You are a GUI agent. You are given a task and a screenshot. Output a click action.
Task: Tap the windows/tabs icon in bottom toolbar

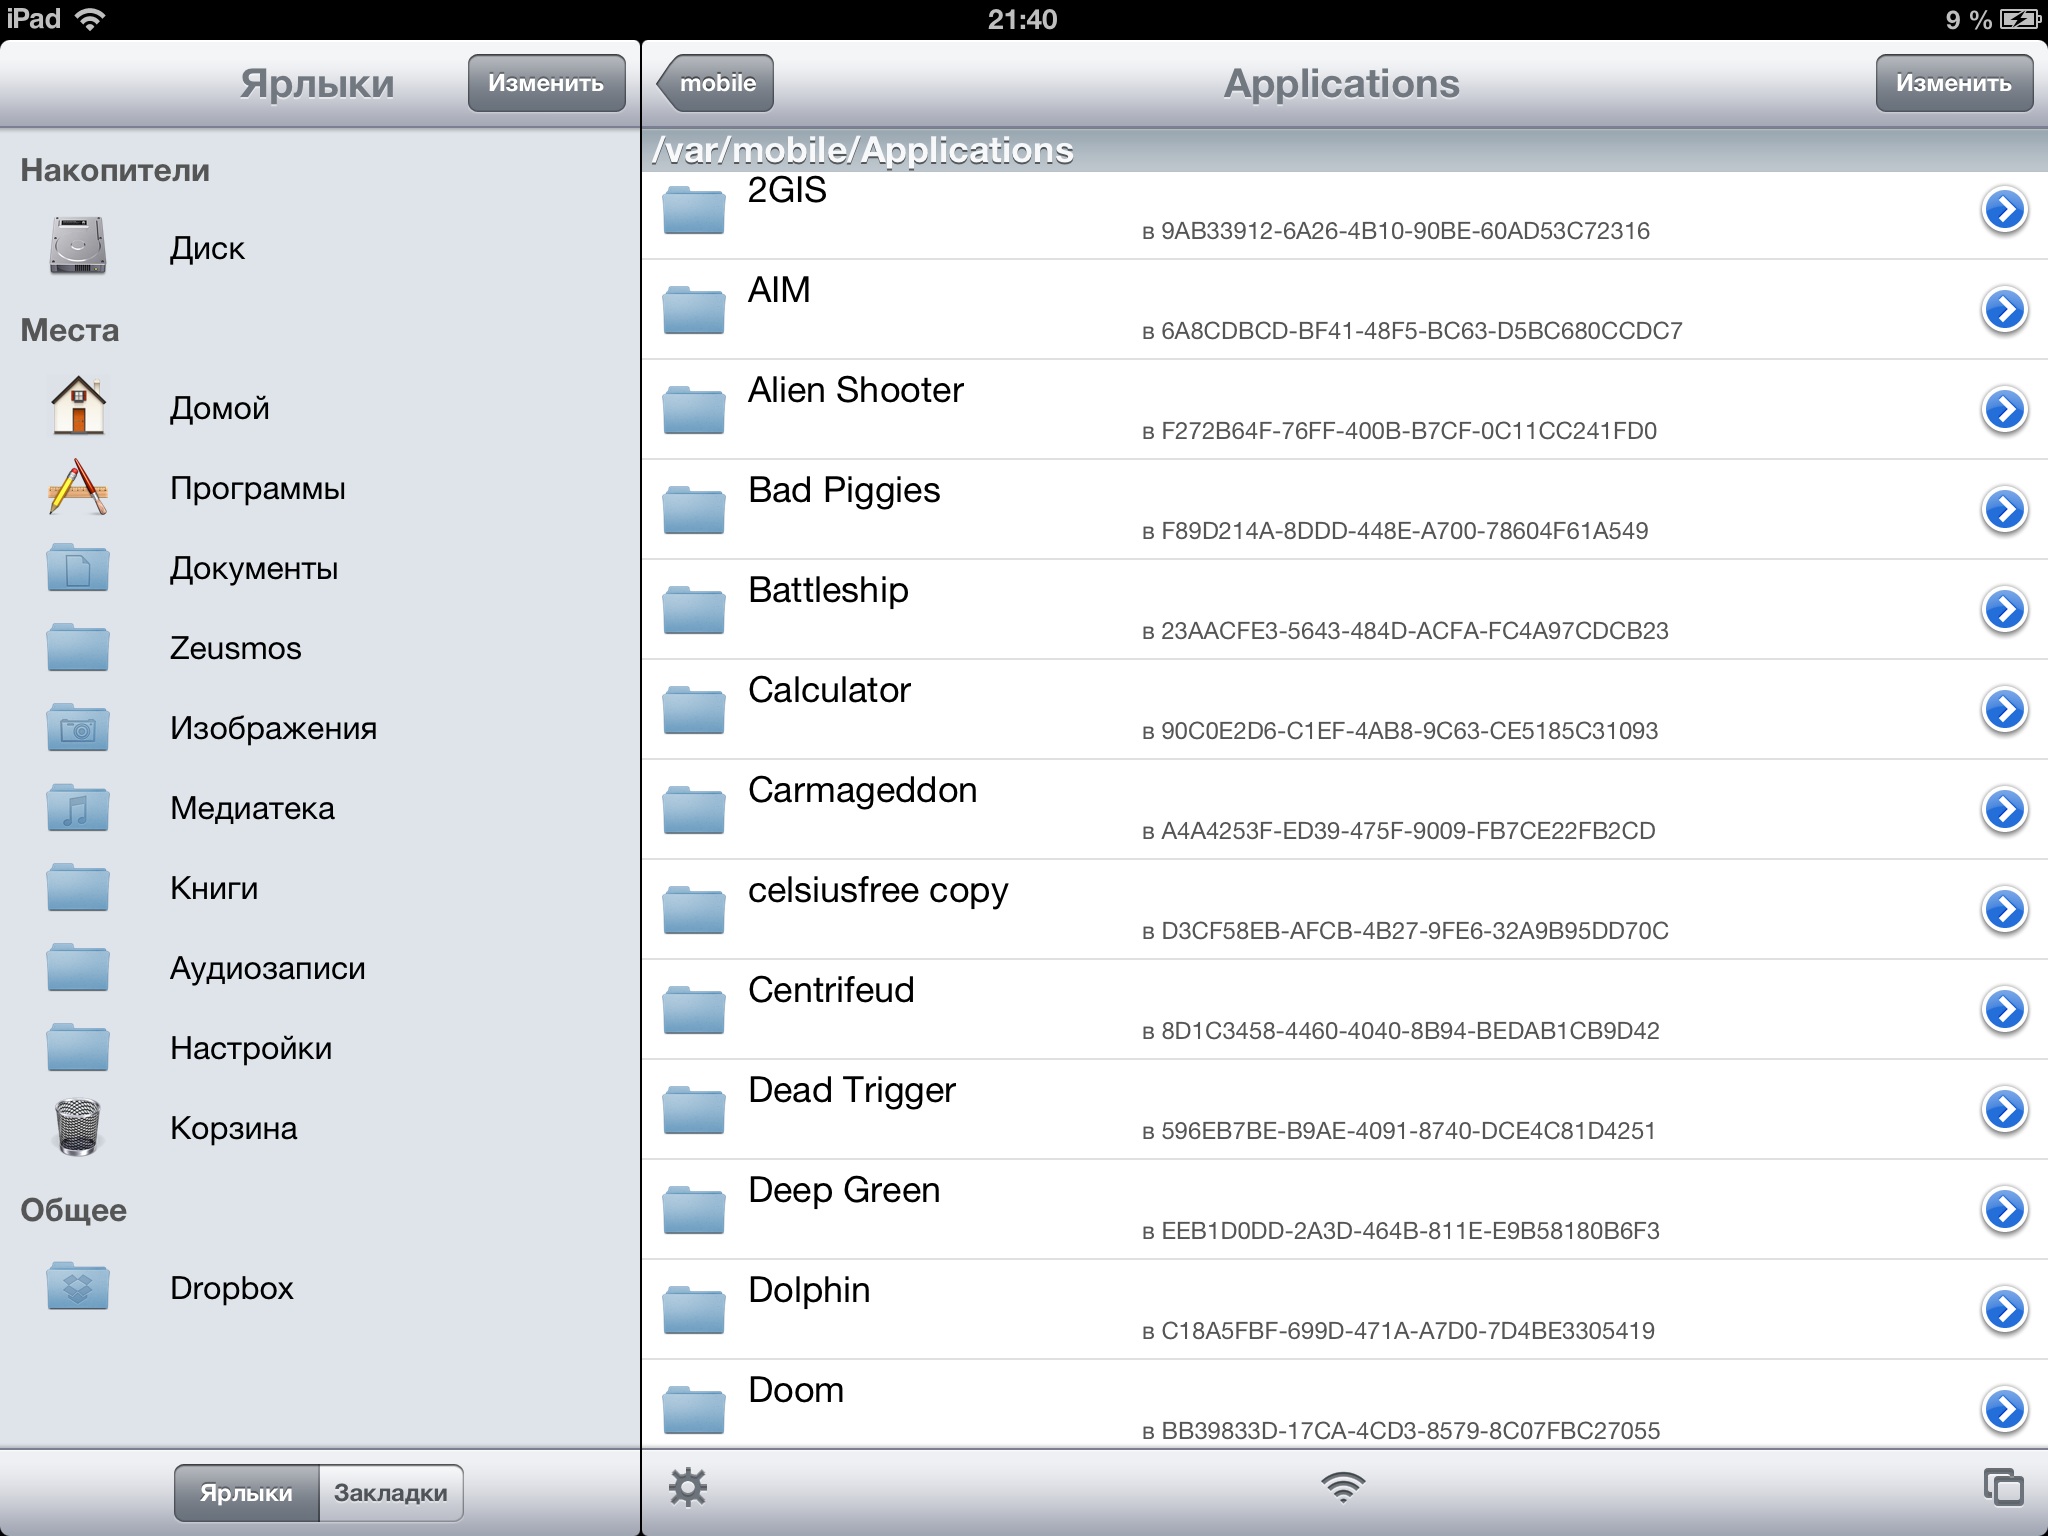click(2004, 1487)
